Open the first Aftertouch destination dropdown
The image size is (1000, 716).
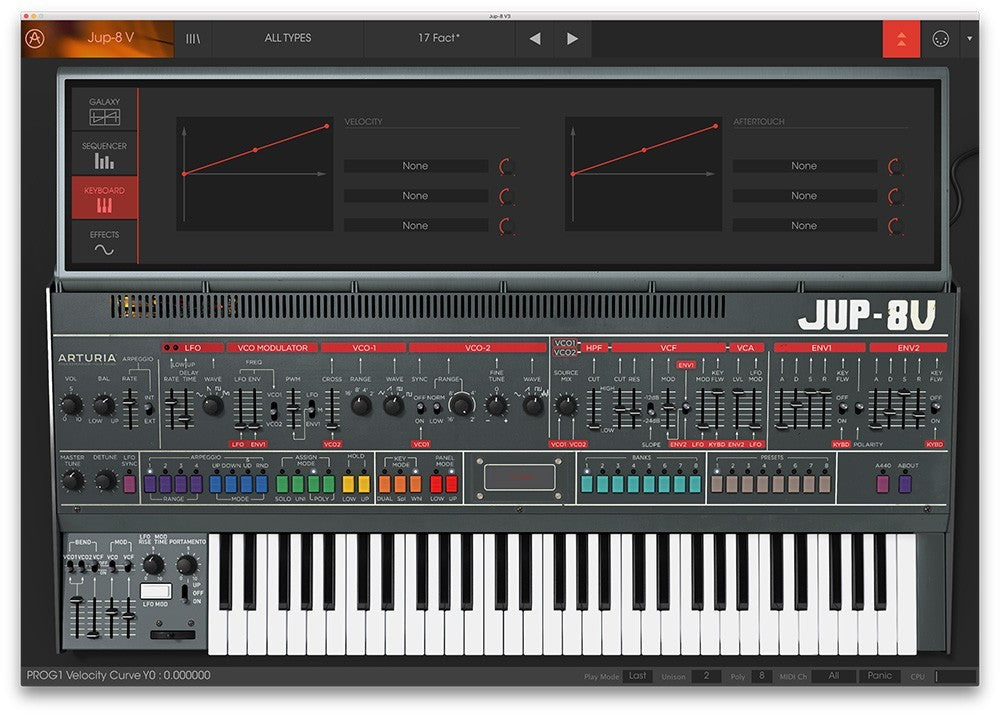click(804, 166)
